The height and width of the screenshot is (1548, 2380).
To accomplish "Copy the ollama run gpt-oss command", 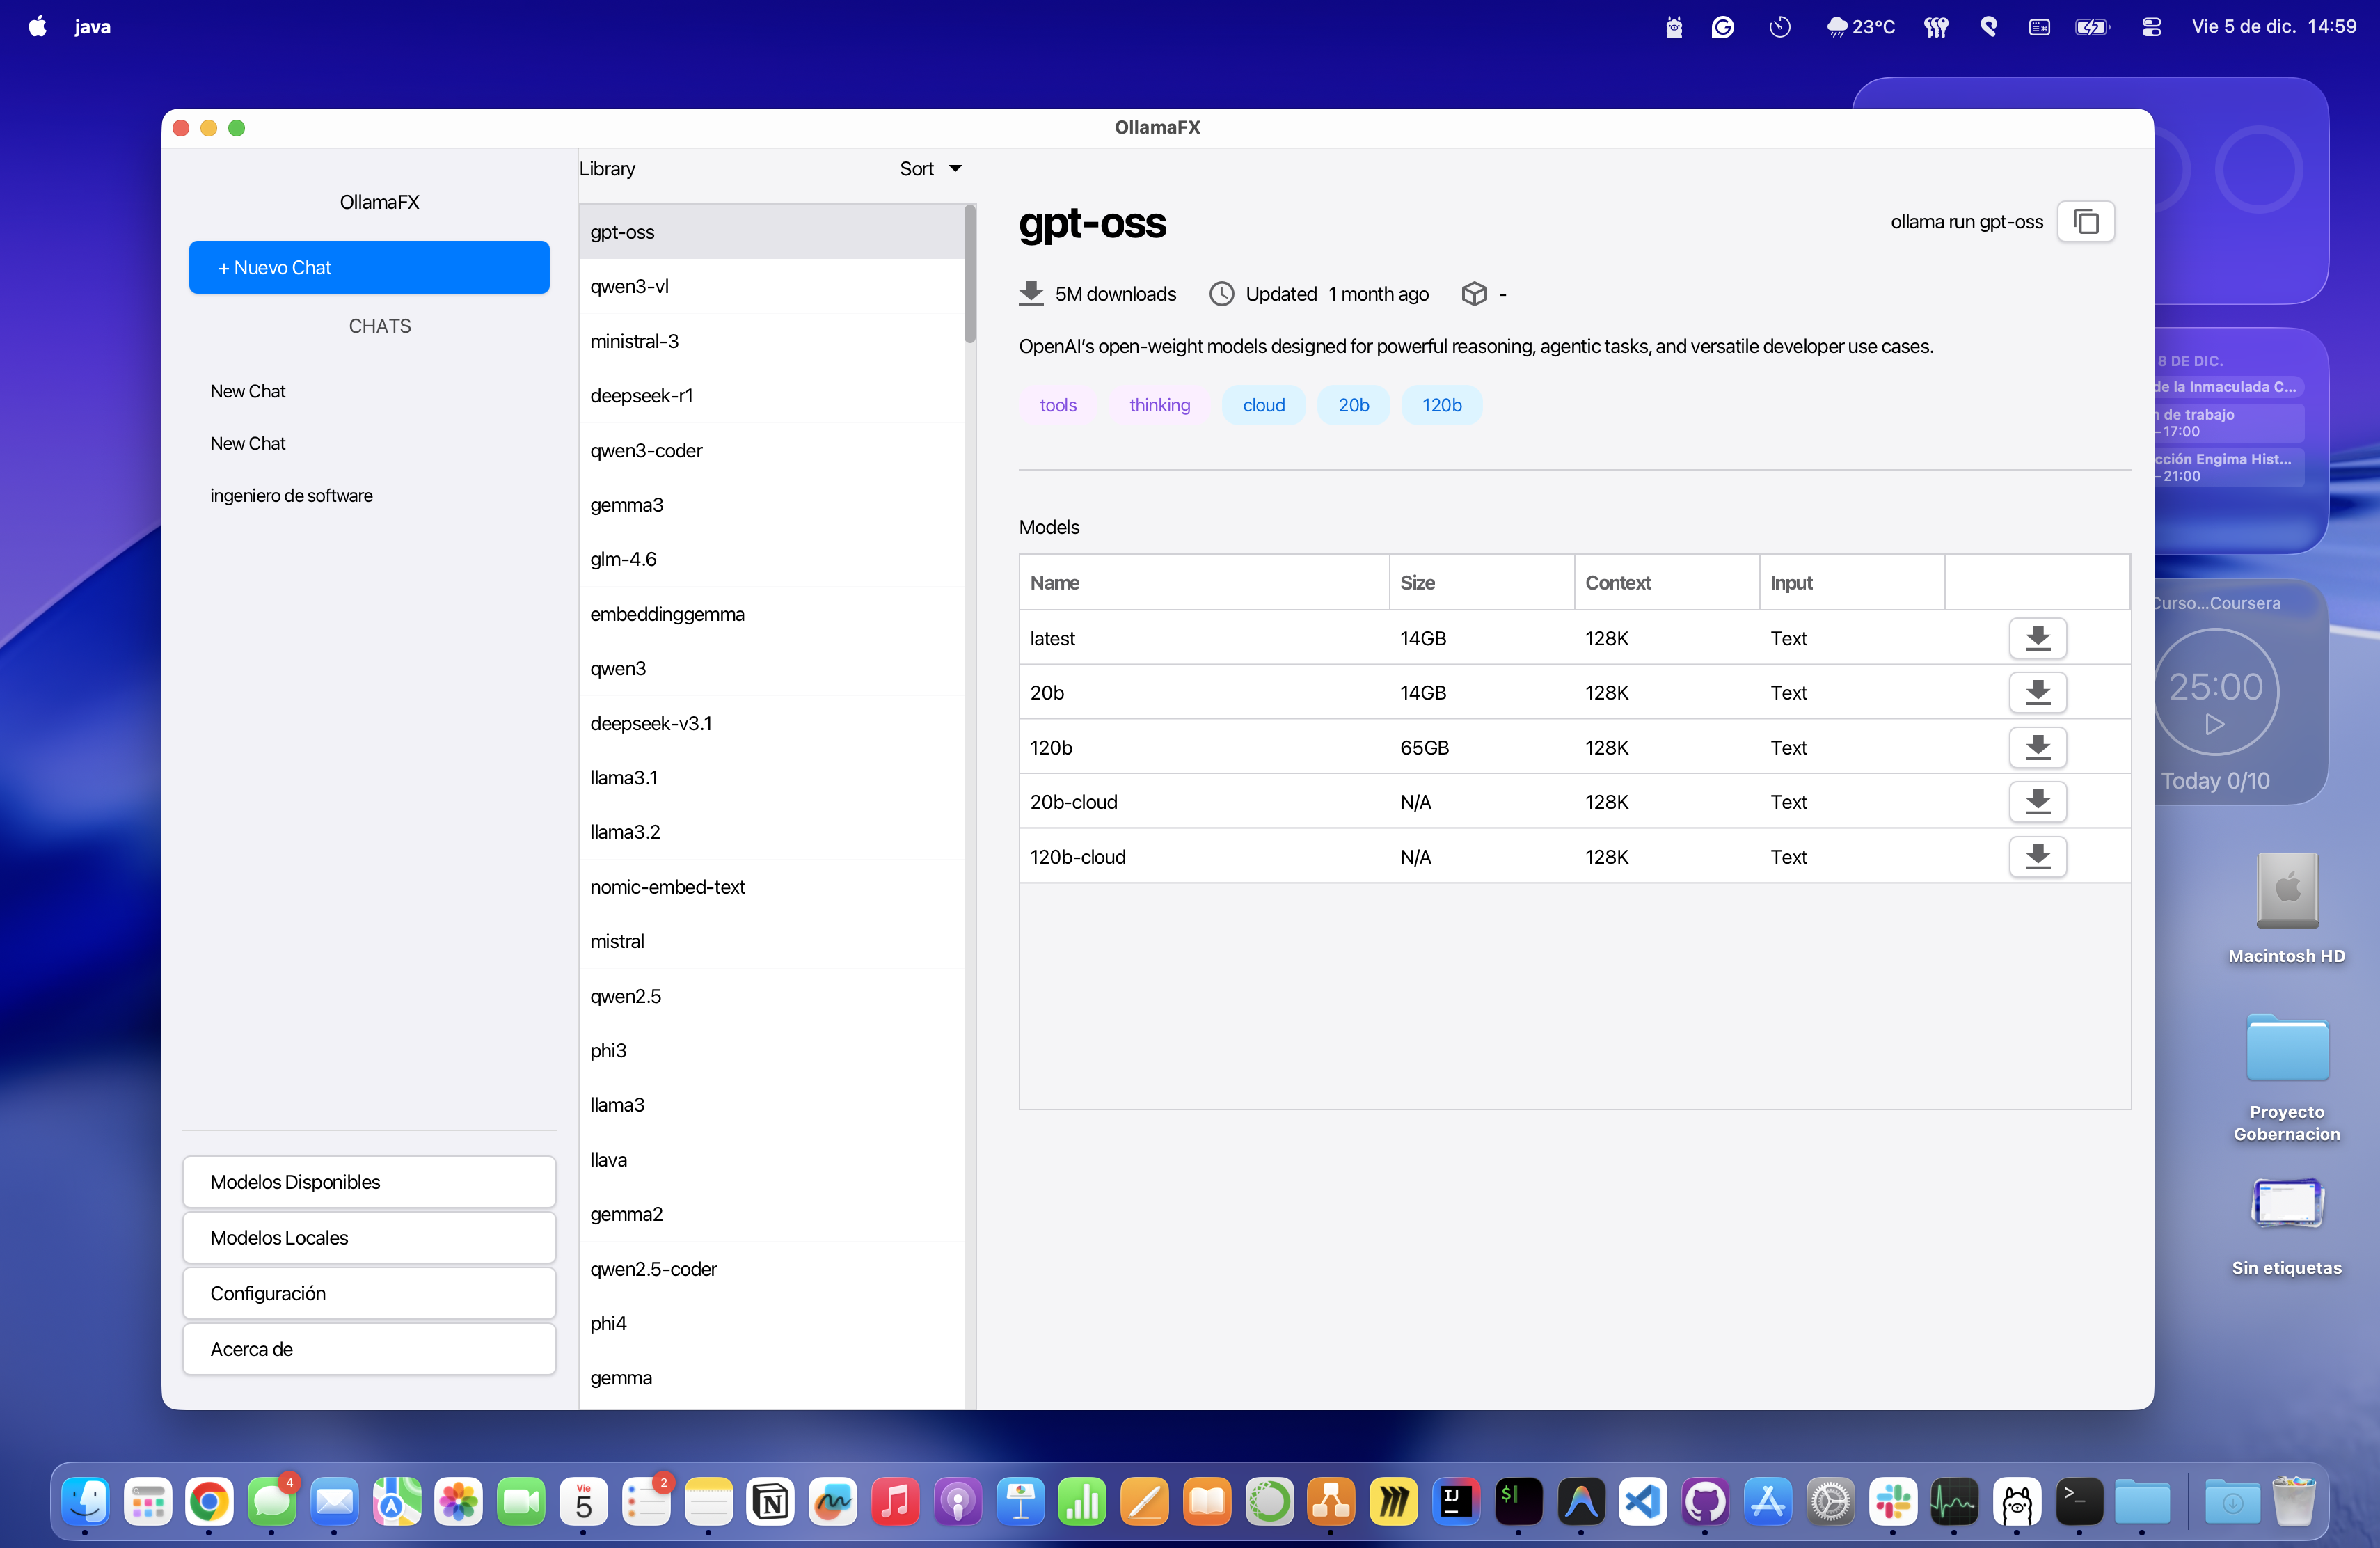I will (x=2085, y=222).
